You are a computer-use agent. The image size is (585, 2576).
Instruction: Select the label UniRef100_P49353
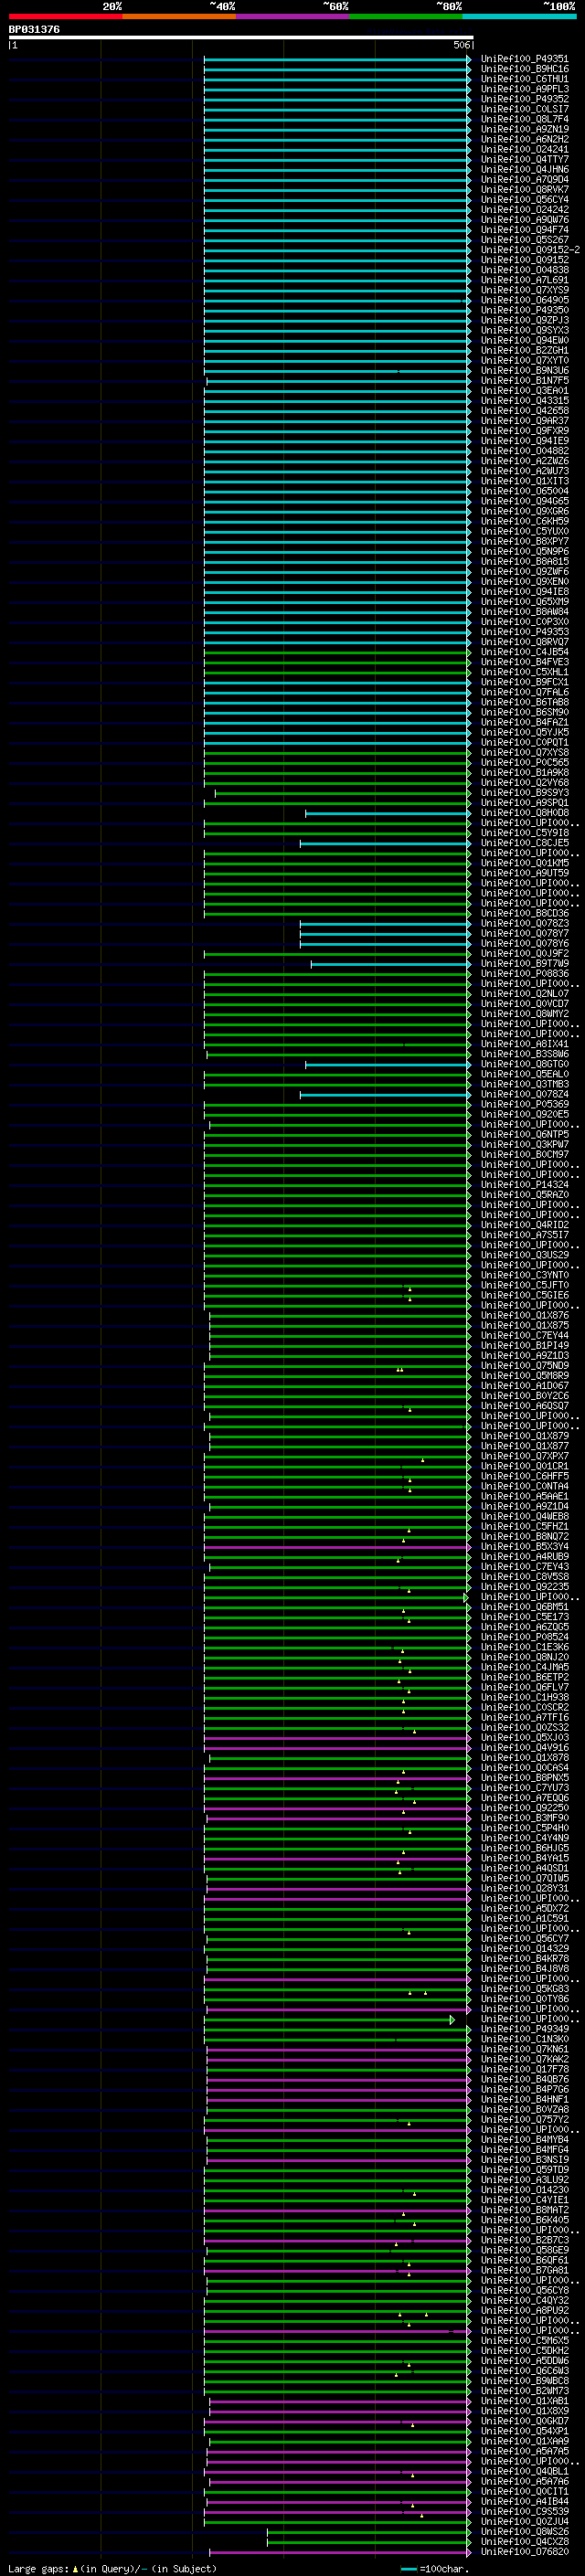(x=524, y=631)
